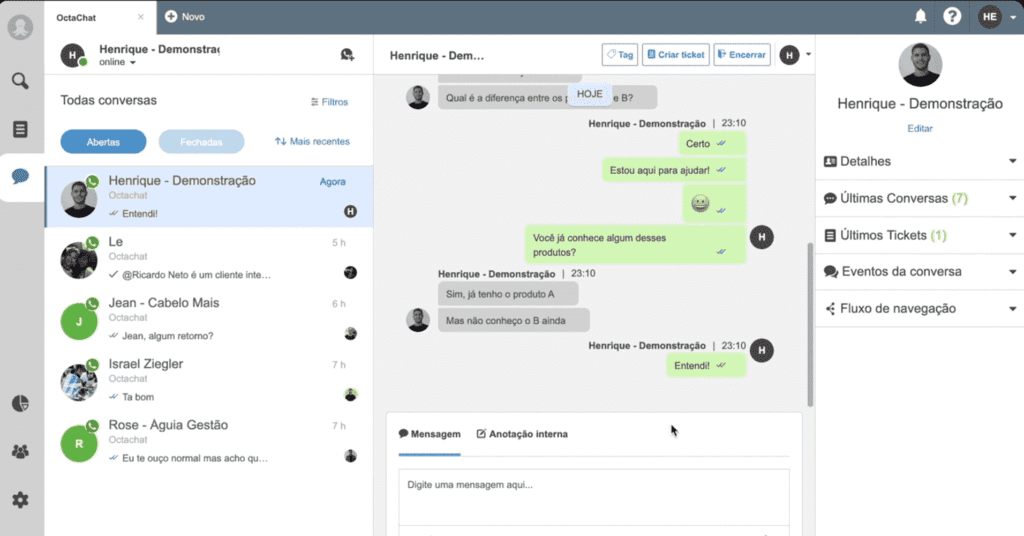Open the Le conversation
The image size is (1024, 536).
(x=209, y=258)
